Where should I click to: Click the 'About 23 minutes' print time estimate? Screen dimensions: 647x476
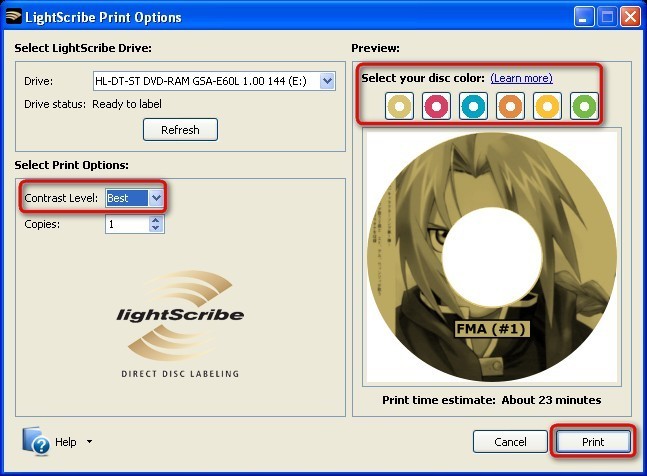pyautogui.click(x=551, y=400)
